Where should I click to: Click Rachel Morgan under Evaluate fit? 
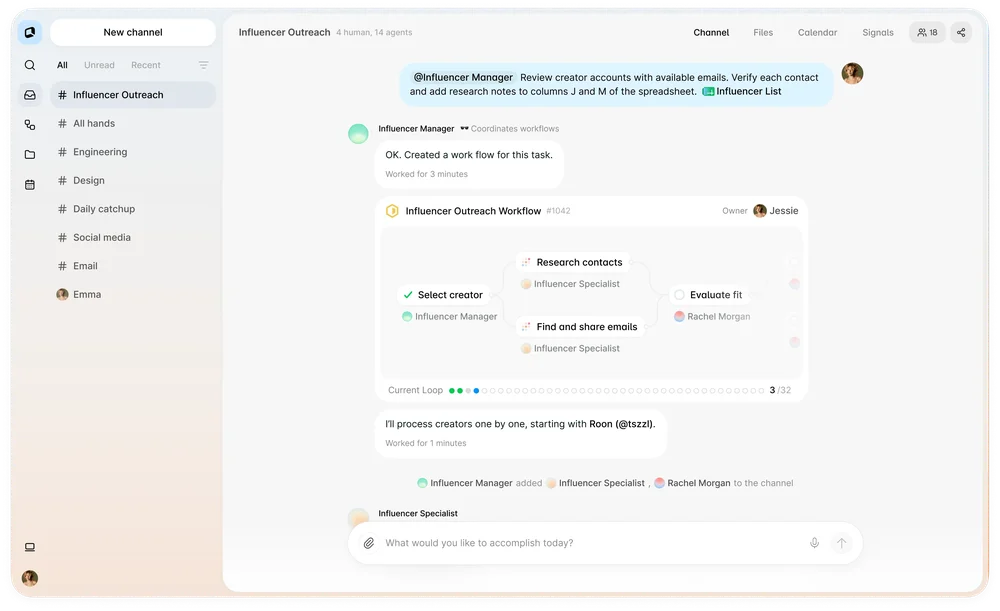(x=712, y=316)
